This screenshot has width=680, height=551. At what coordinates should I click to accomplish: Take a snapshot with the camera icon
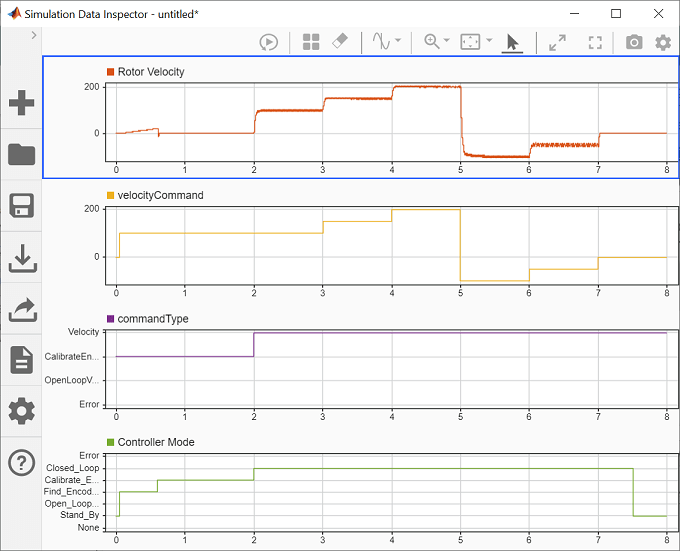[634, 42]
